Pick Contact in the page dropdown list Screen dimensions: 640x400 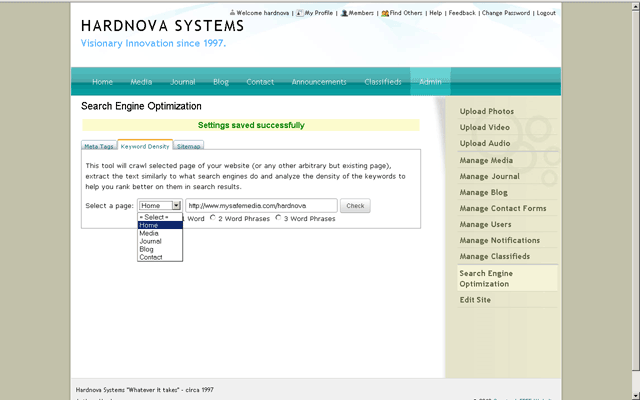point(151,257)
